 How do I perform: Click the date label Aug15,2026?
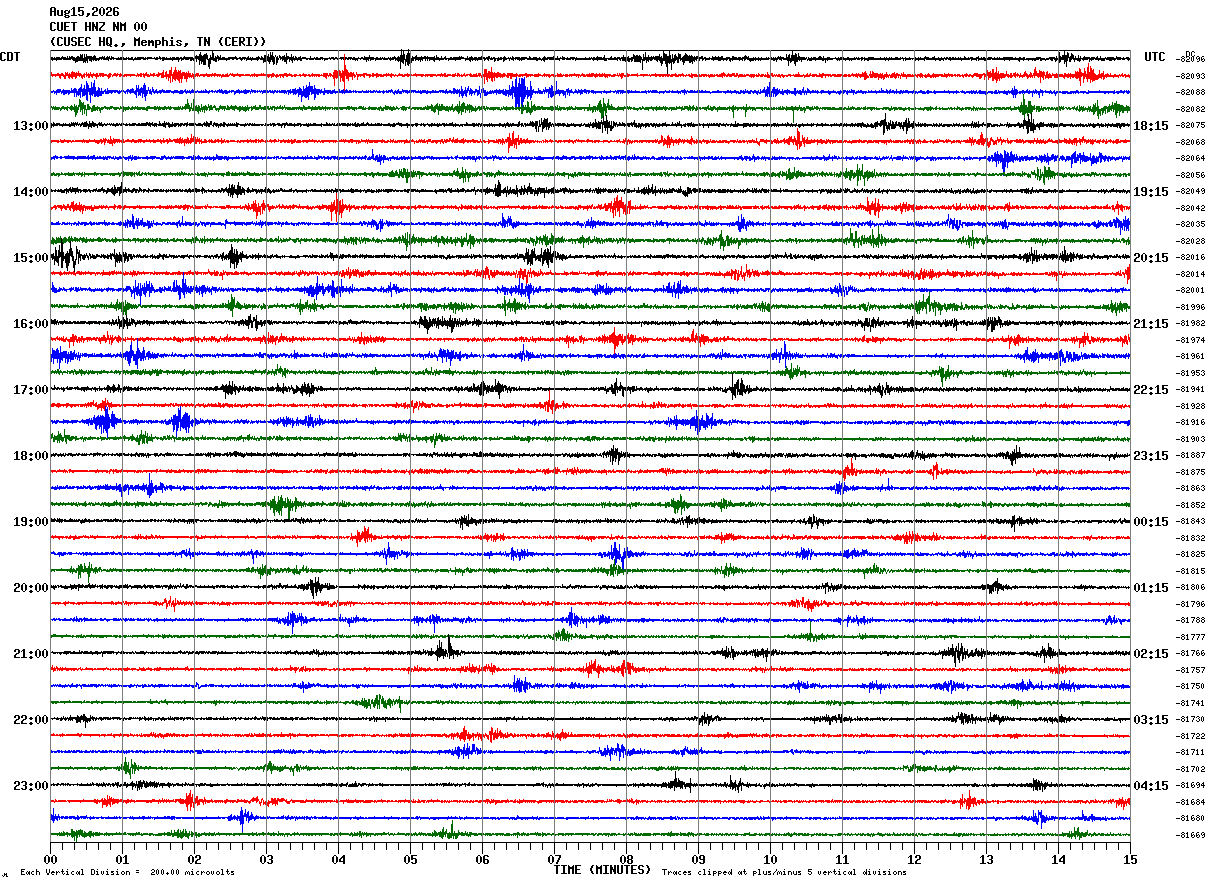click(x=84, y=12)
